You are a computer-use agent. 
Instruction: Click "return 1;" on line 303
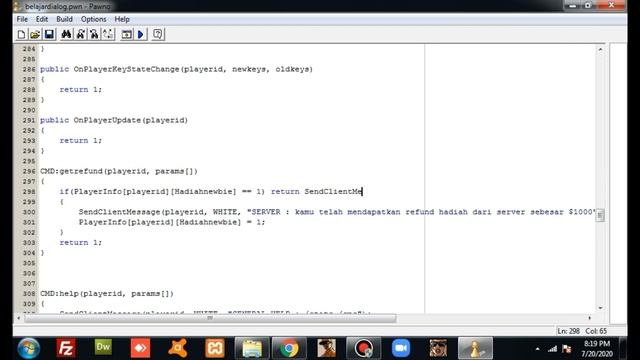point(80,242)
